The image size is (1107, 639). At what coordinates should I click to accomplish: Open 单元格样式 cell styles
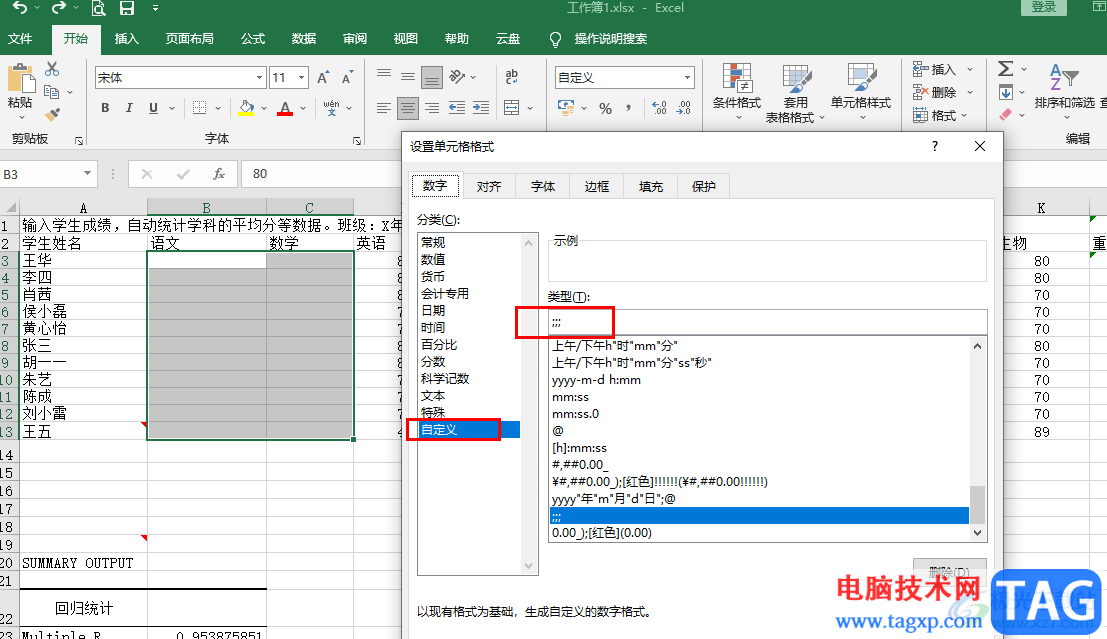(x=861, y=91)
